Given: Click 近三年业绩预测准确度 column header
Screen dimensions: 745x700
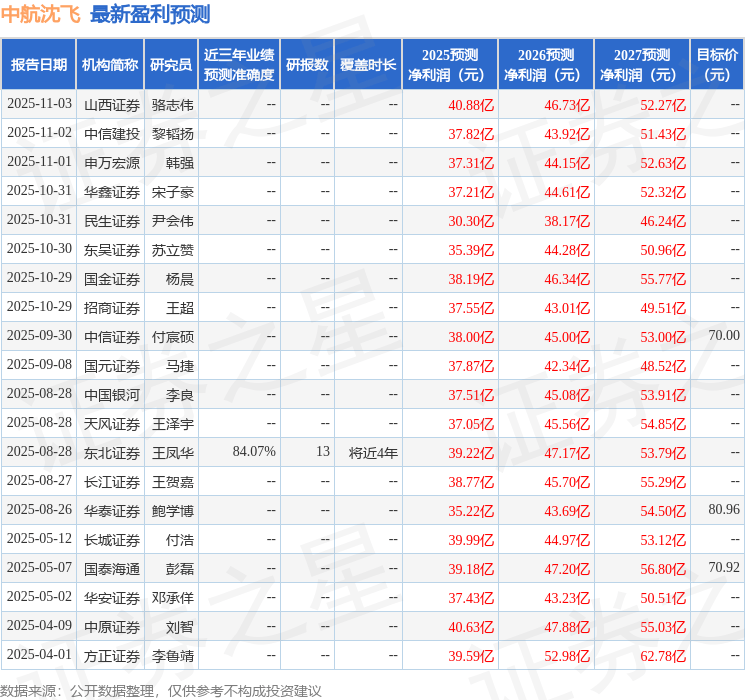Looking at the screenshot, I should point(239,65).
